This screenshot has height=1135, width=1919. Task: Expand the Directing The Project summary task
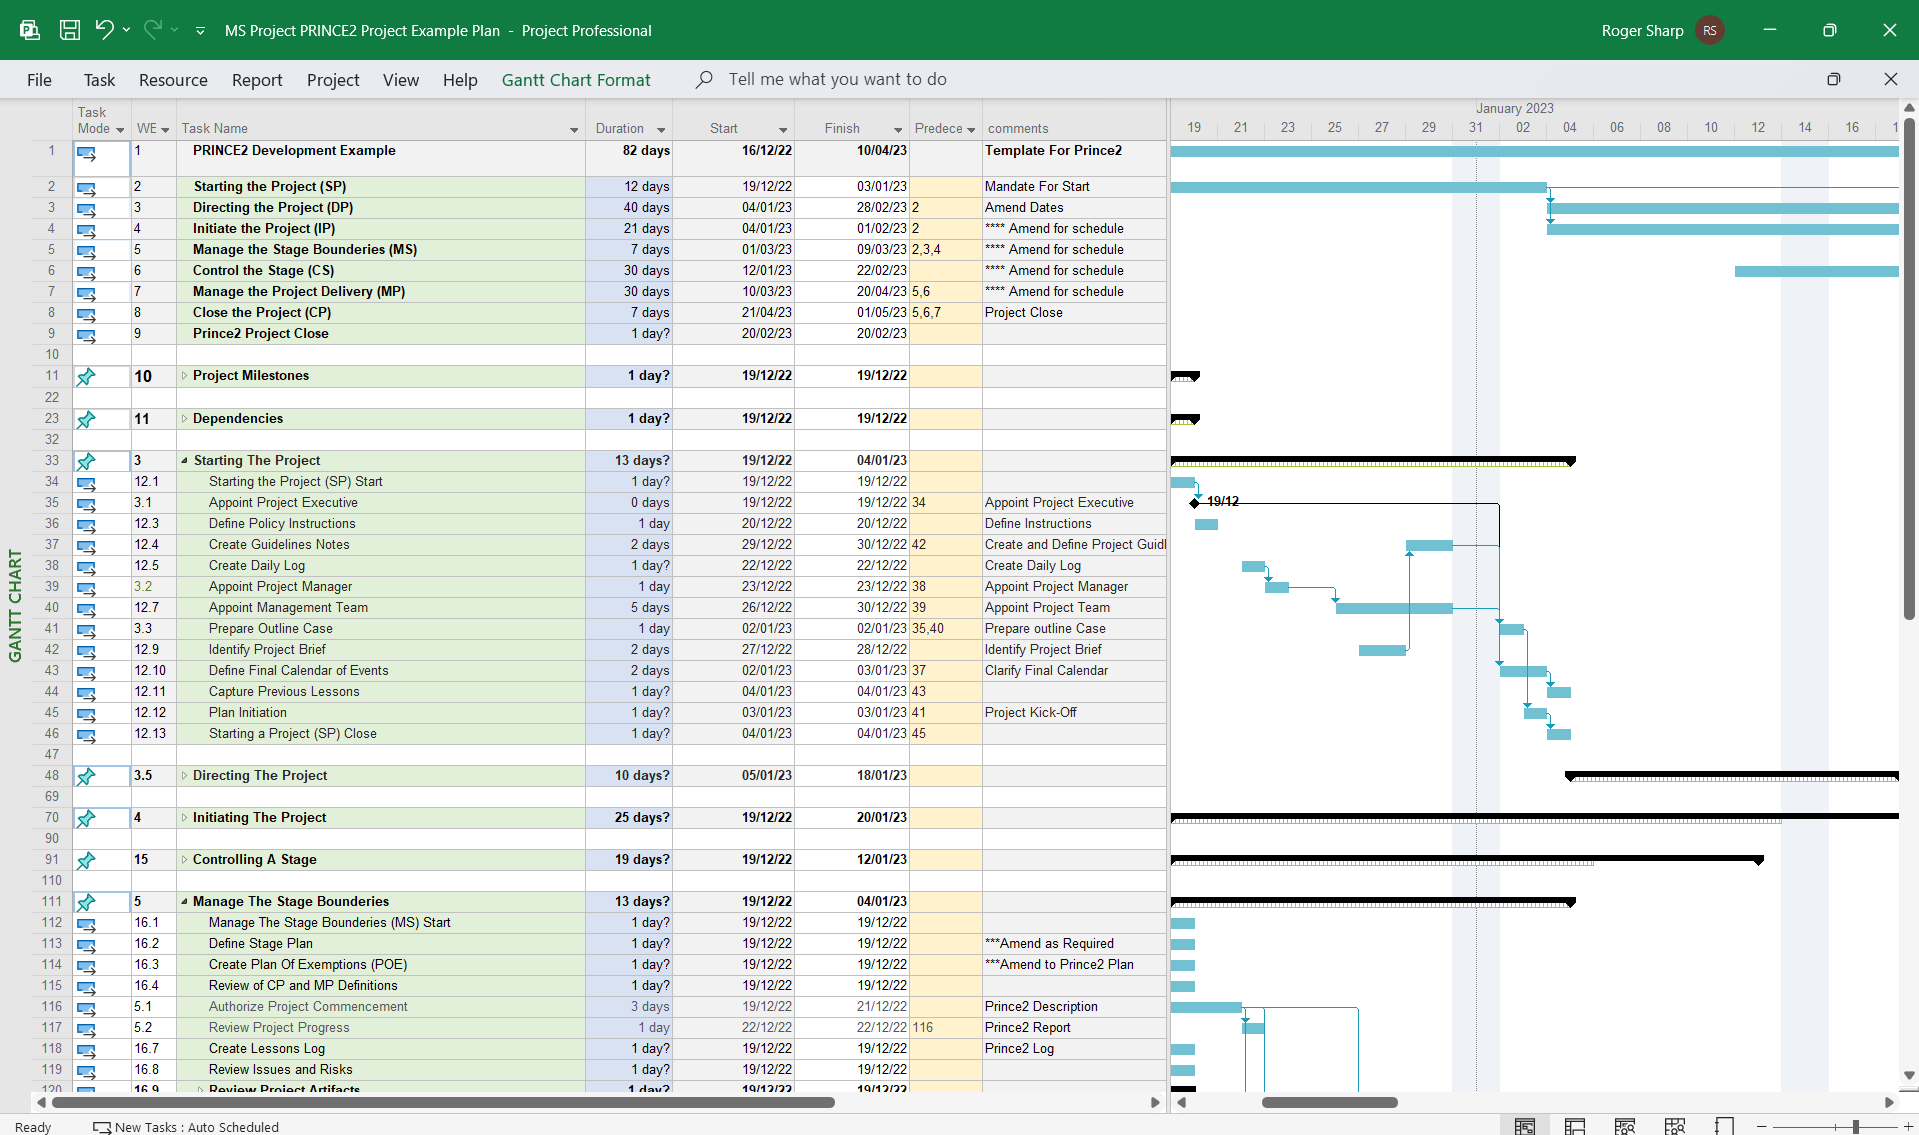click(184, 776)
